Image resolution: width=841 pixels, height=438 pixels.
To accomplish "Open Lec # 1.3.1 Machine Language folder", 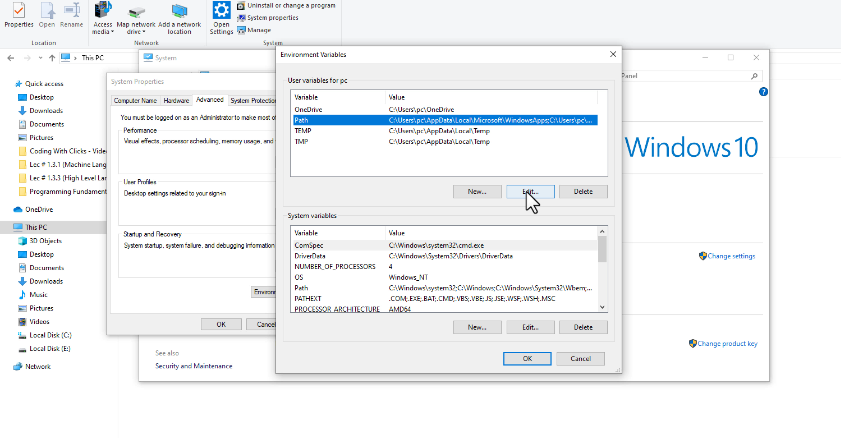I will pyautogui.click(x=62, y=165).
